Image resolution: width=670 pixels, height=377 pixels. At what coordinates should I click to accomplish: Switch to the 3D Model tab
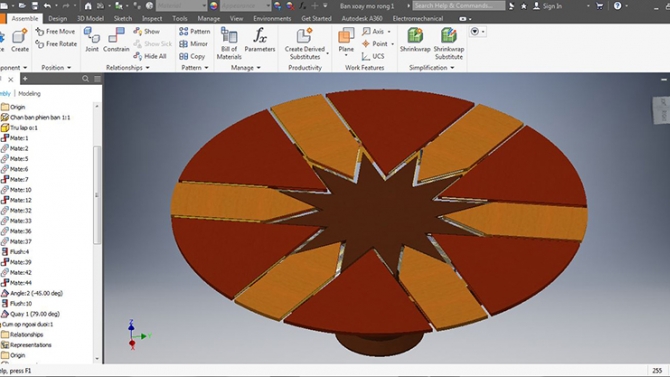[x=90, y=18]
